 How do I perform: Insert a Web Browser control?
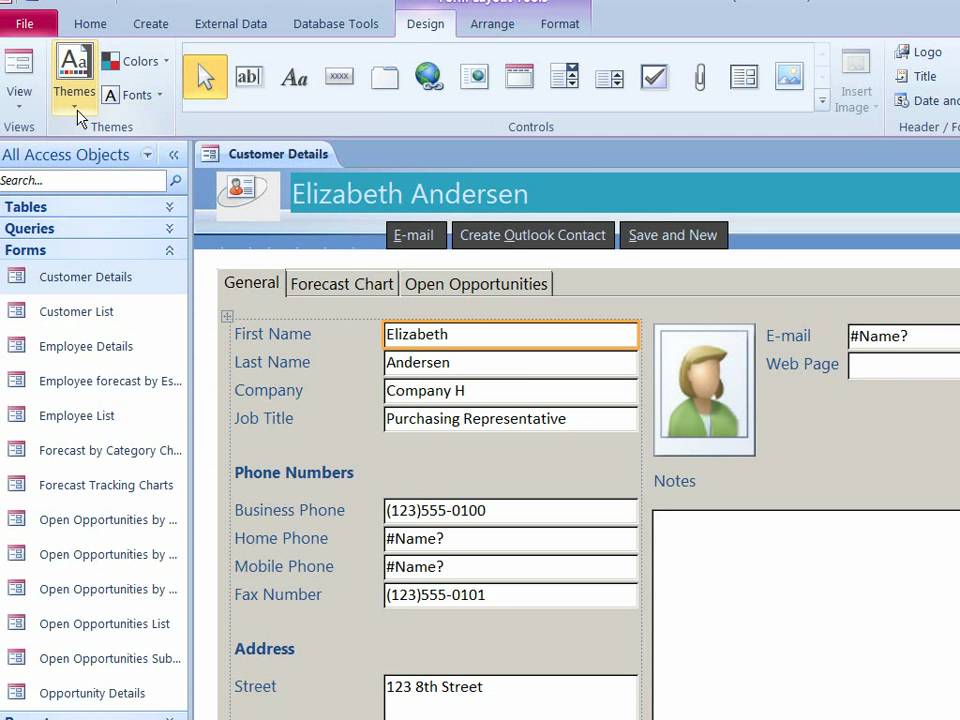[x=474, y=77]
